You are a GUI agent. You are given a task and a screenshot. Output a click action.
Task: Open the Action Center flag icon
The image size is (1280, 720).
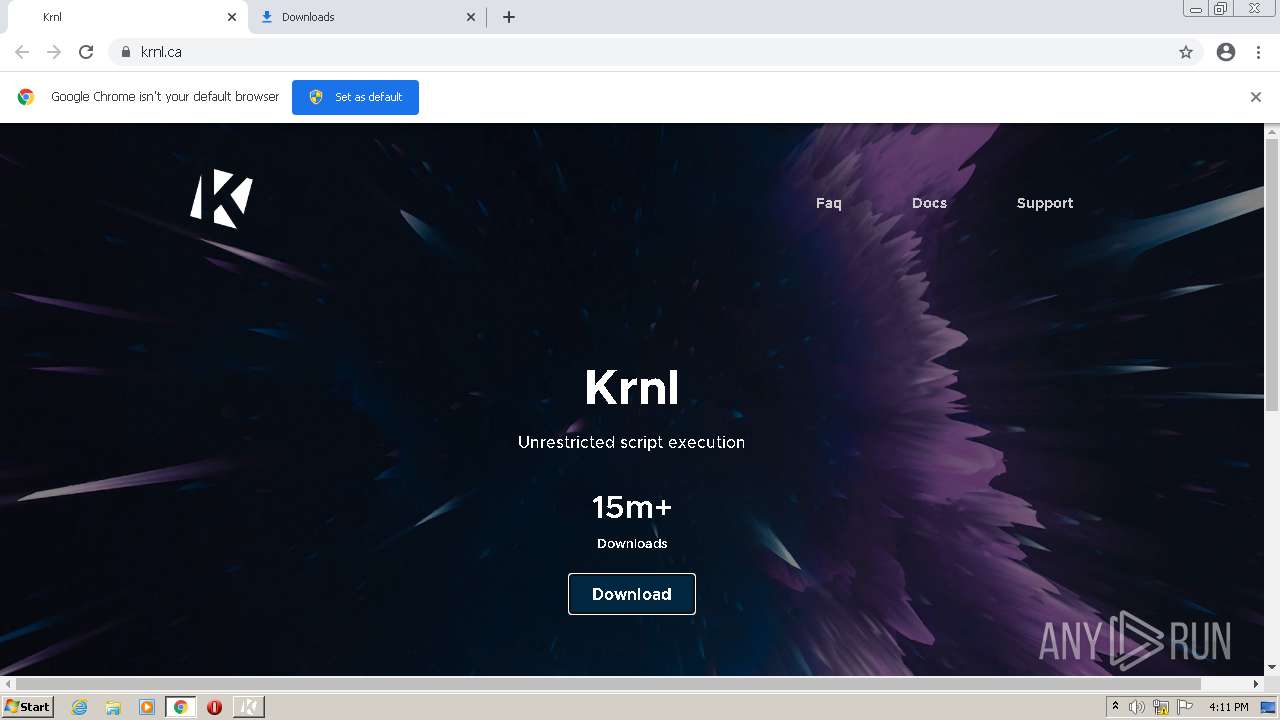(x=1185, y=707)
